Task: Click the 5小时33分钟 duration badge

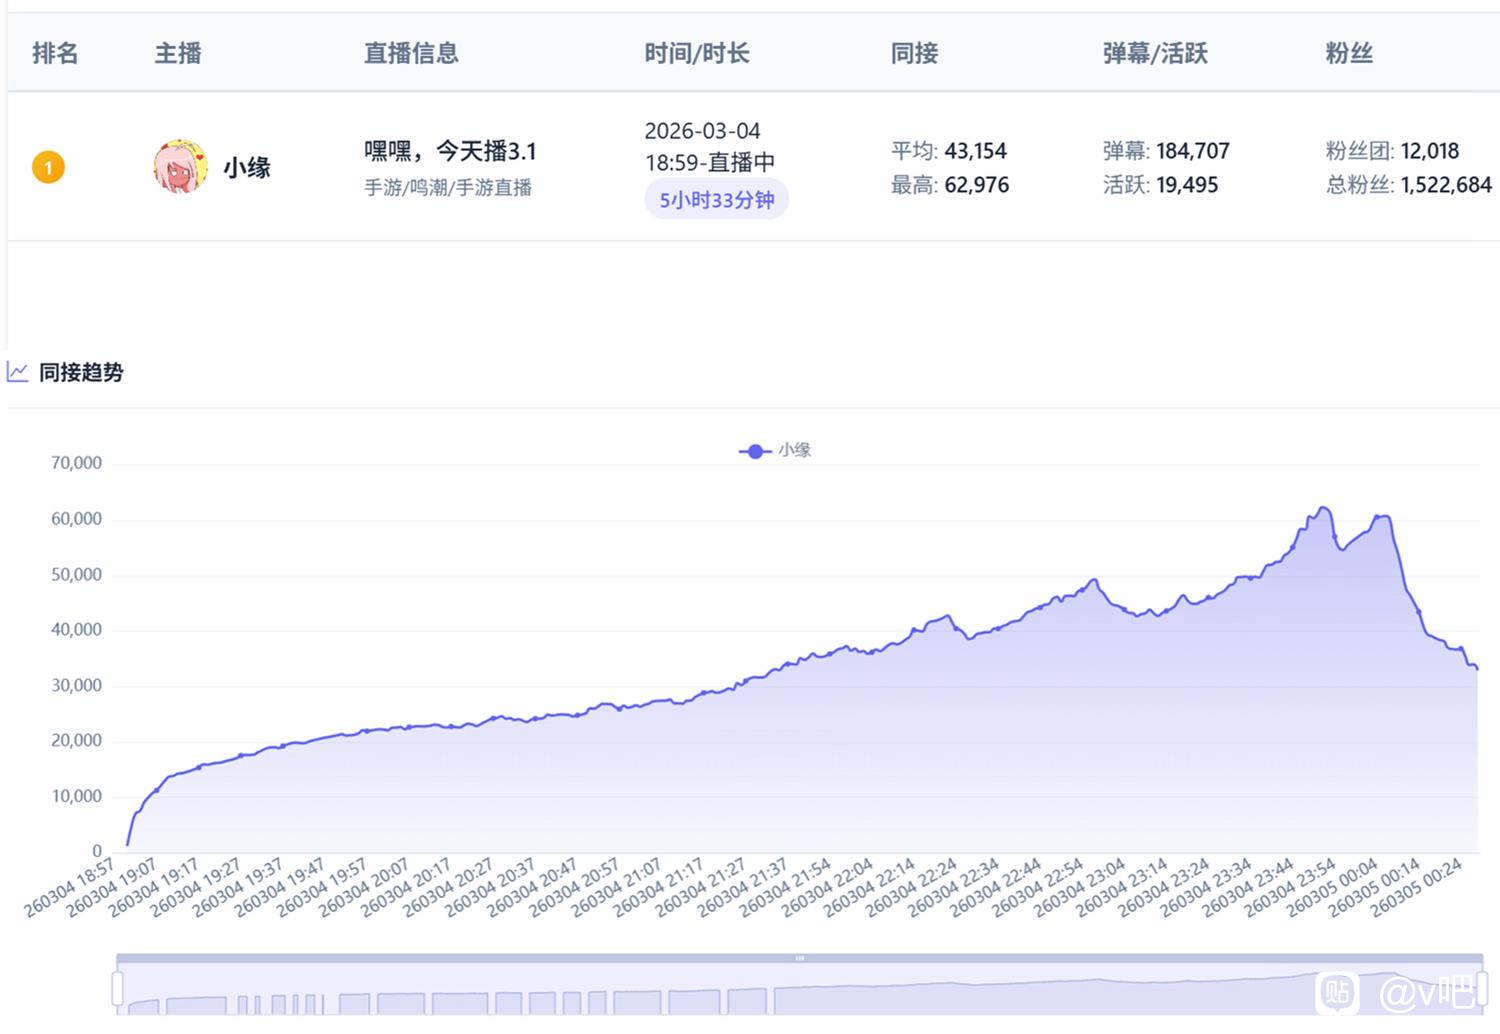Action: tap(716, 200)
